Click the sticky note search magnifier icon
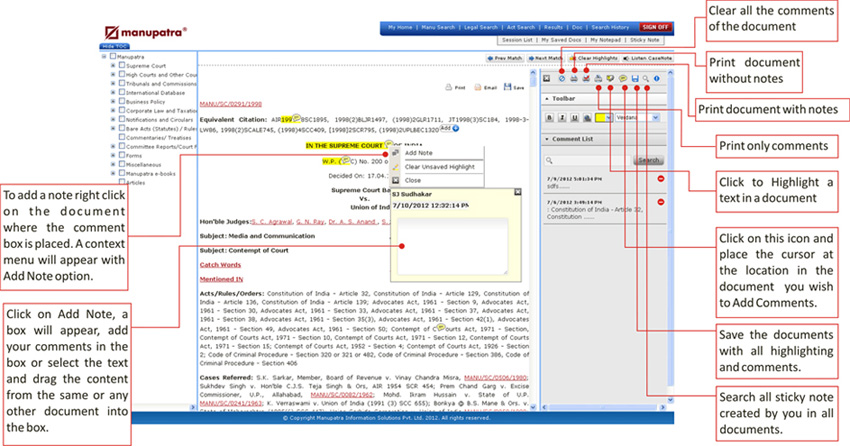Screen dimensions: 850x446 pos(646,79)
